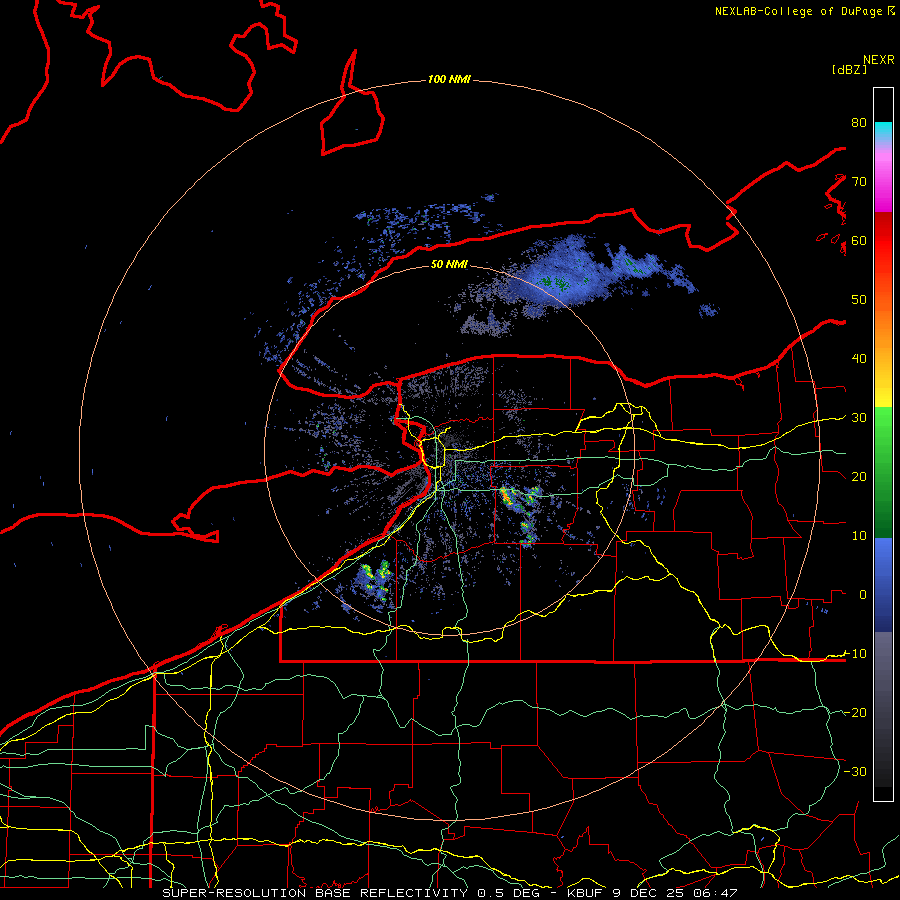Click the KBUF station ID in the caption
The width and height of the screenshot is (900, 900).
tap(587, 893)
